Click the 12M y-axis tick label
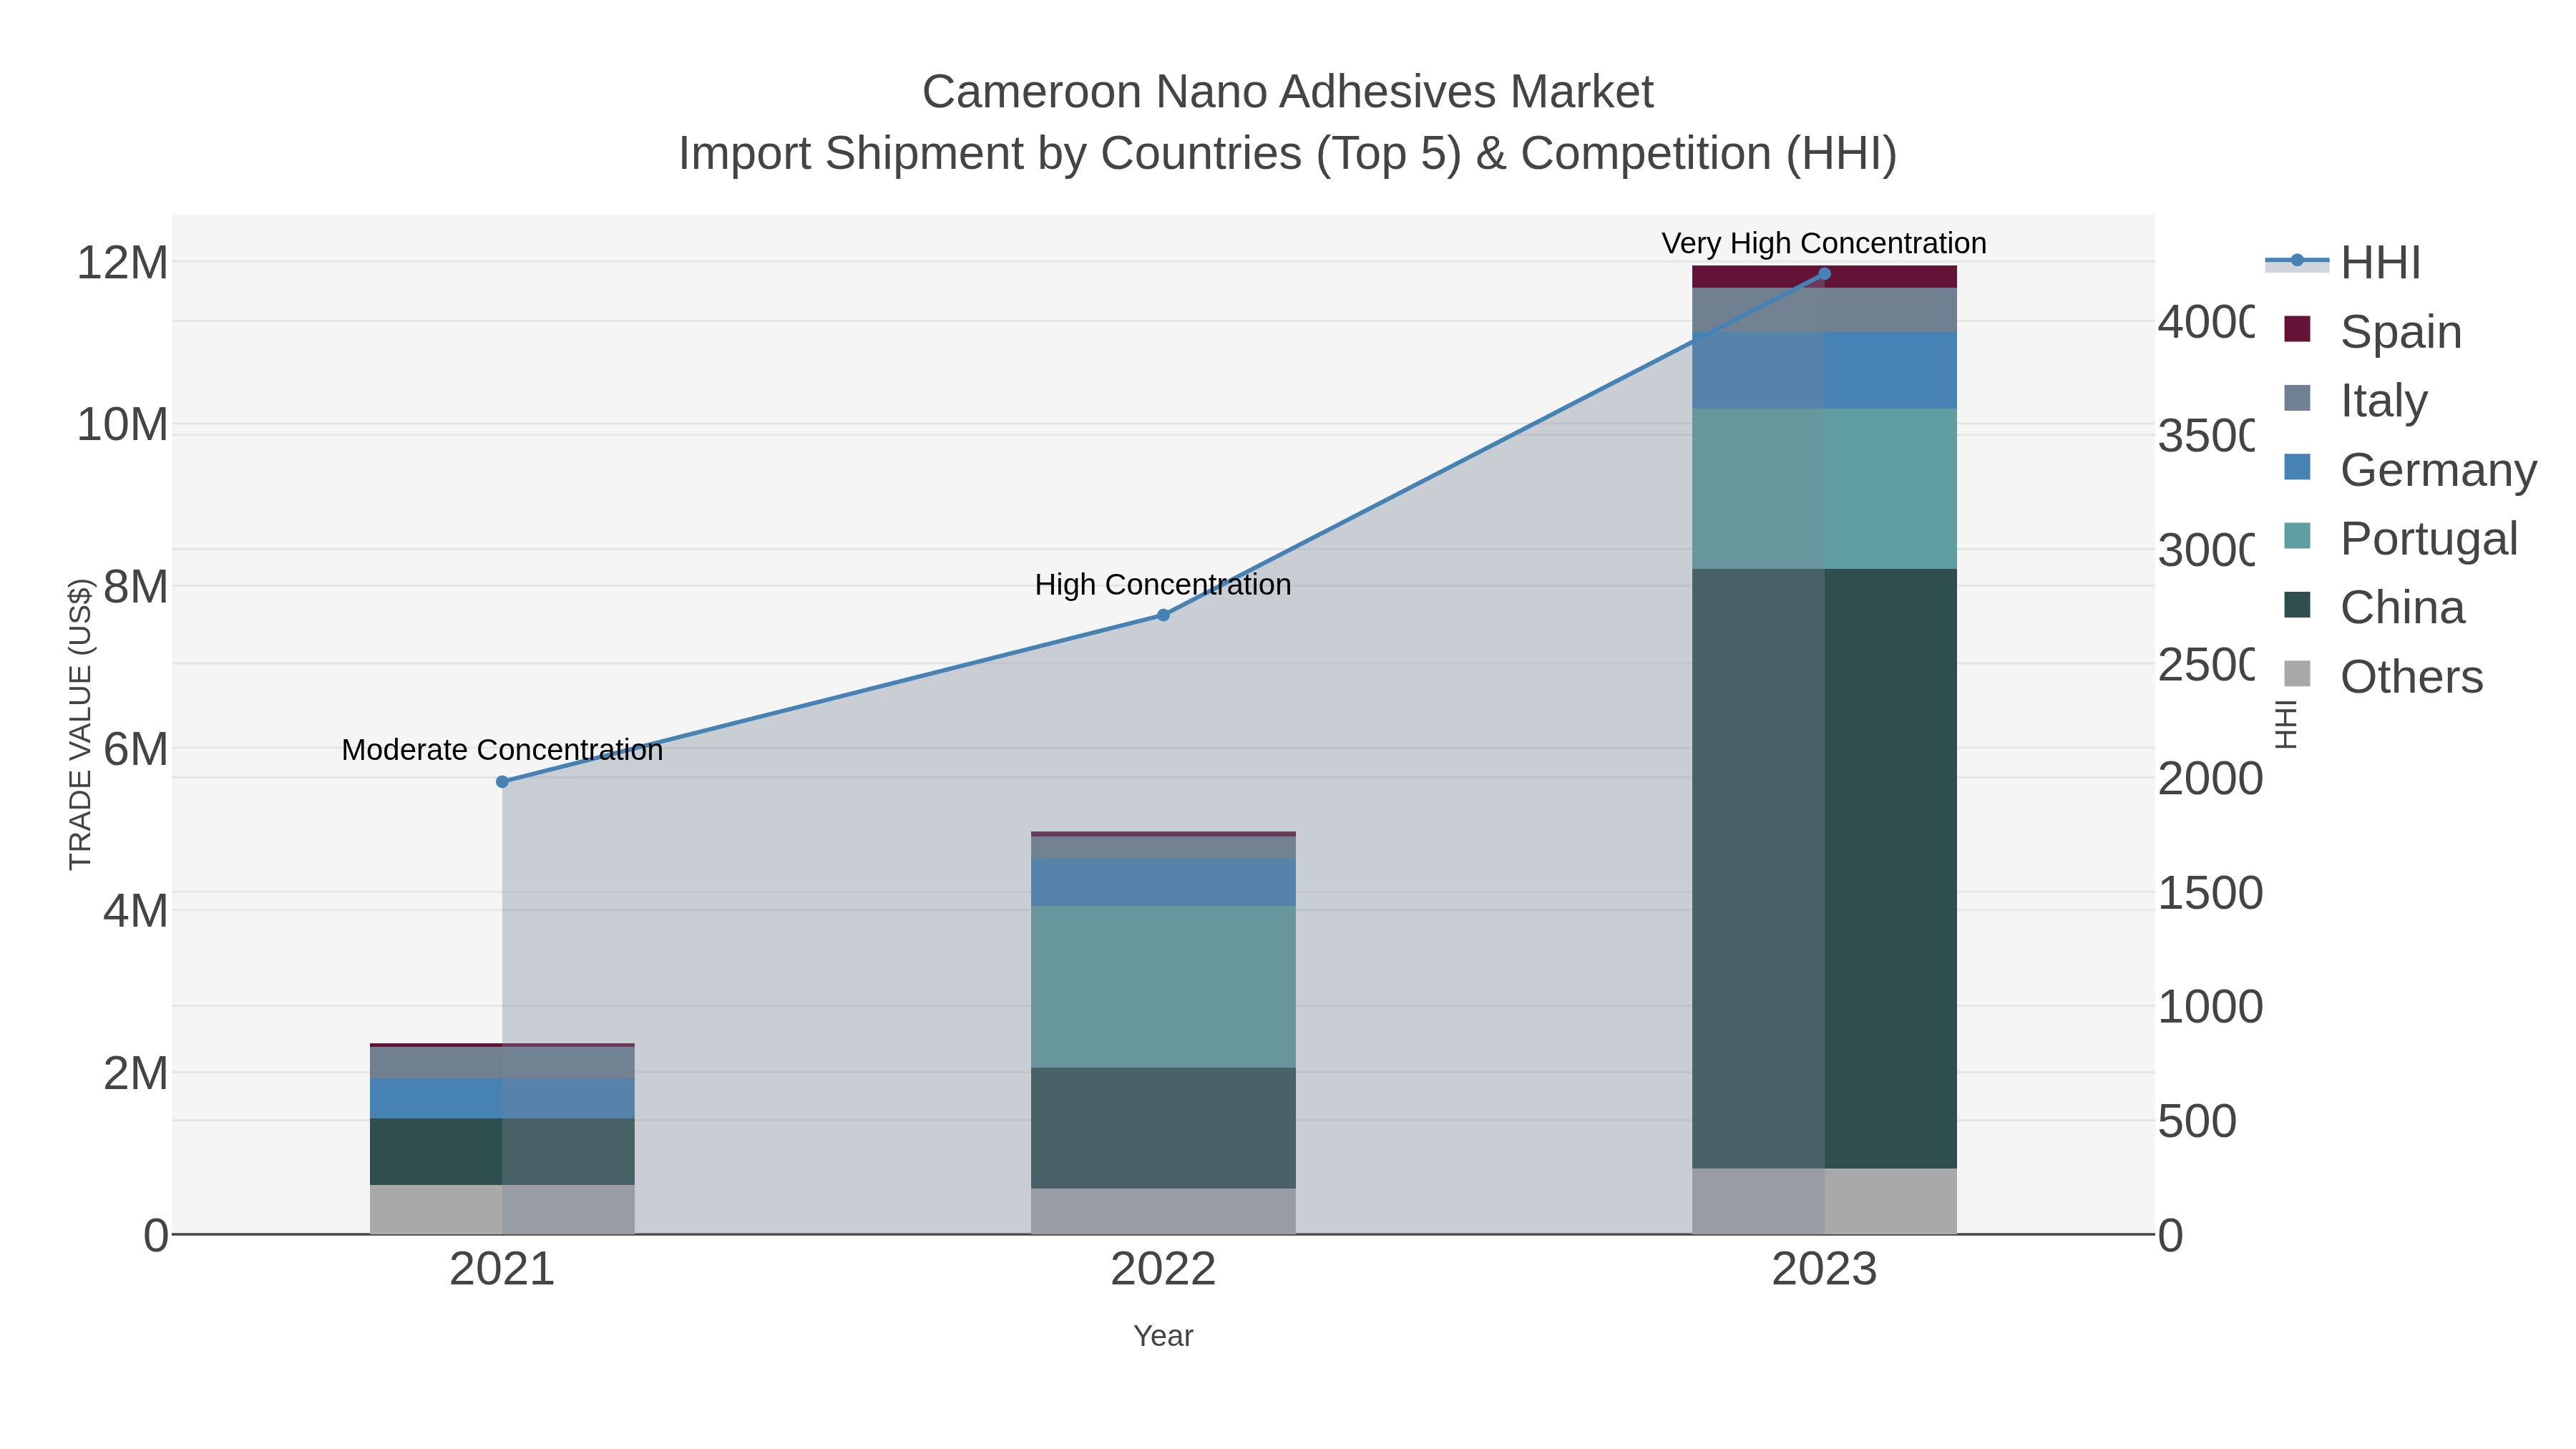This screenshot has height=1449, width=2576. [x=122, y=263]
